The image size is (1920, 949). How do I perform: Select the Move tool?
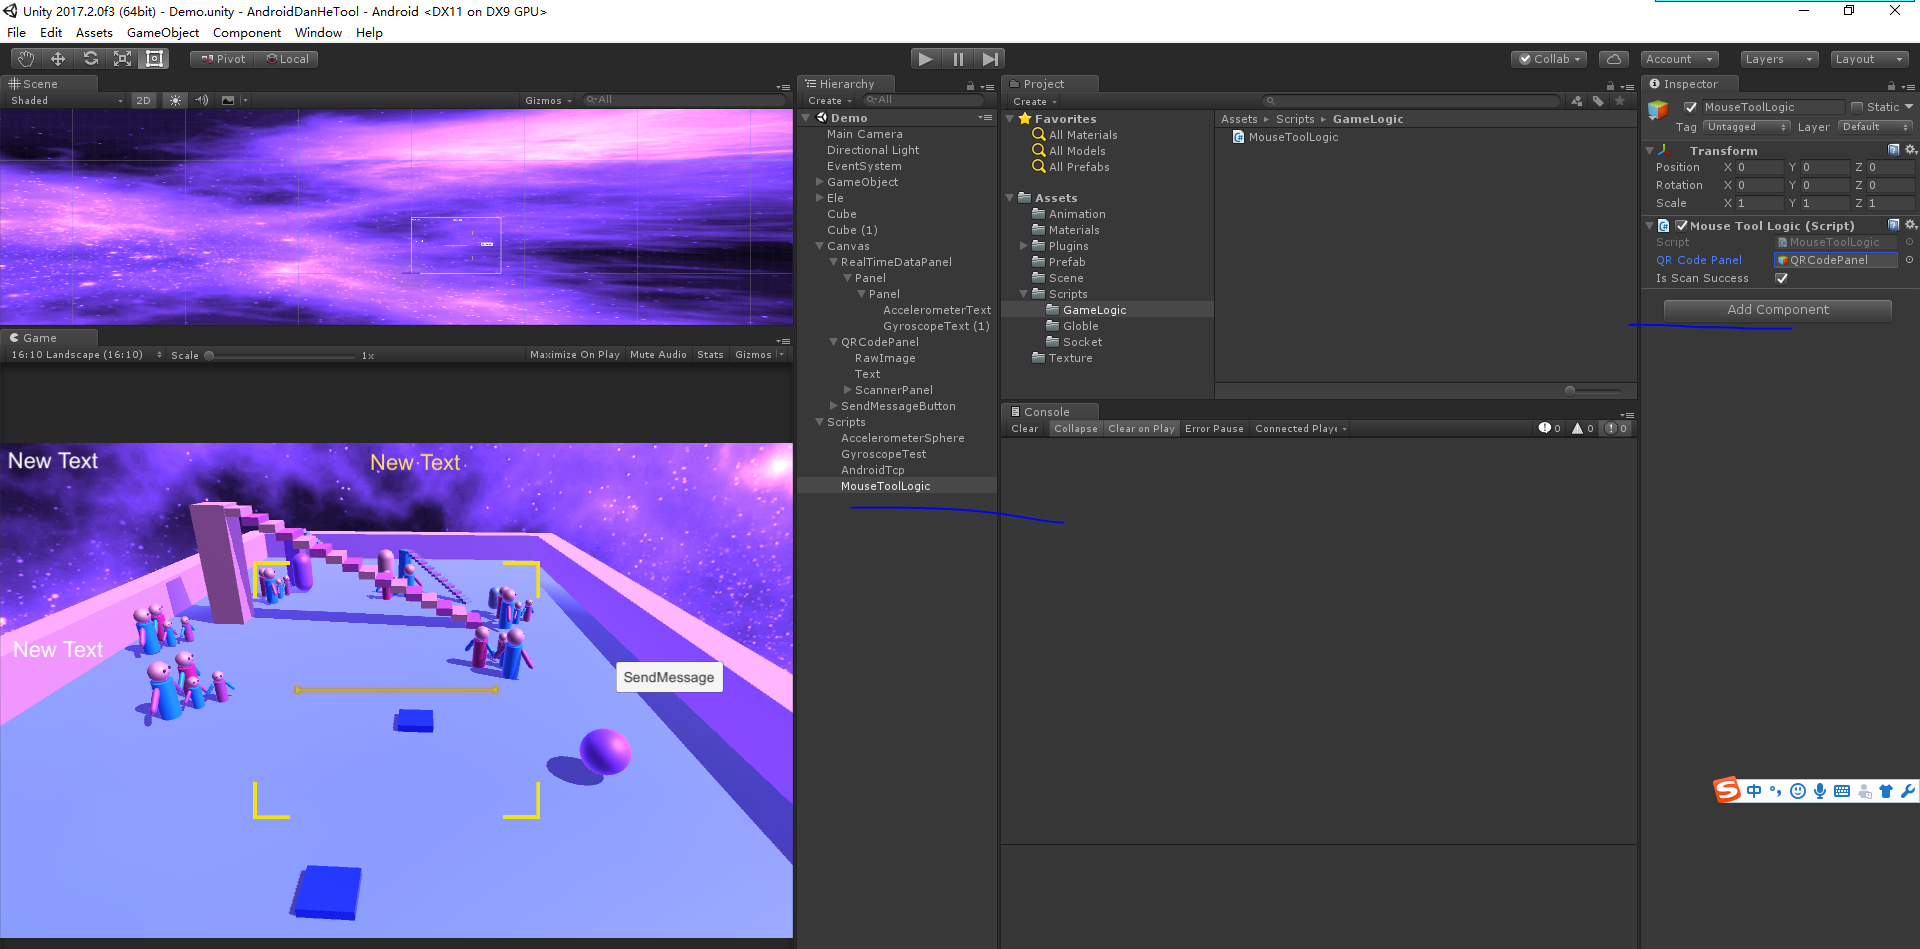click(x=57, y=58)
